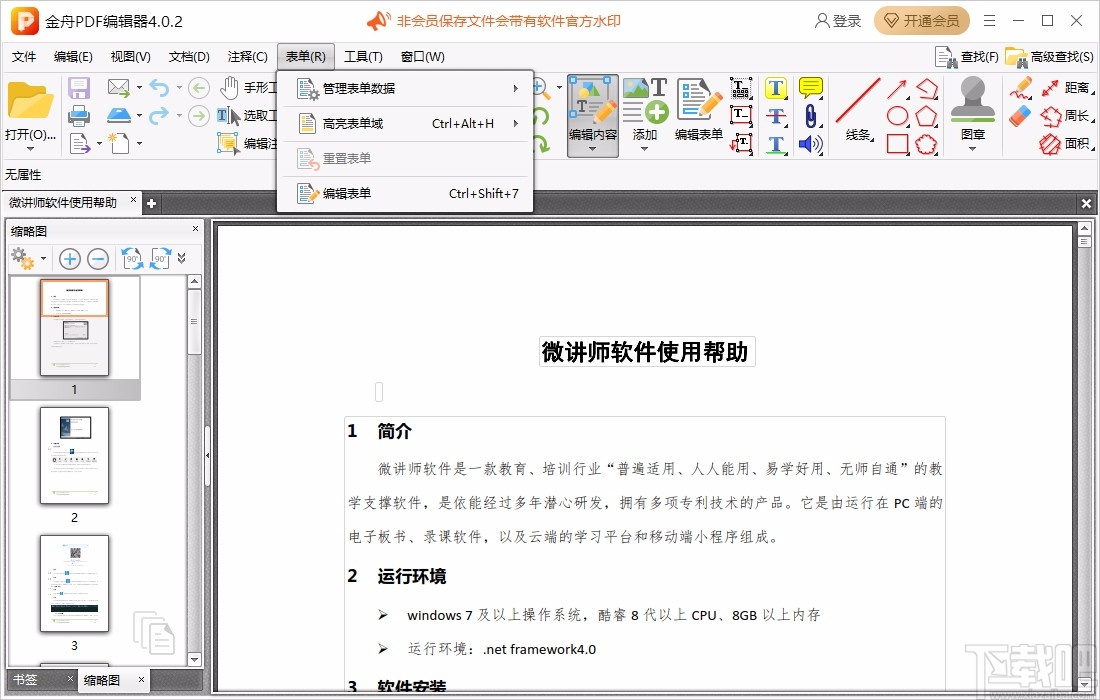The width and height of the screenshot is (1100, 700).
Task: Attach a file with the paperclip tool
Action: tap(812, 116)
